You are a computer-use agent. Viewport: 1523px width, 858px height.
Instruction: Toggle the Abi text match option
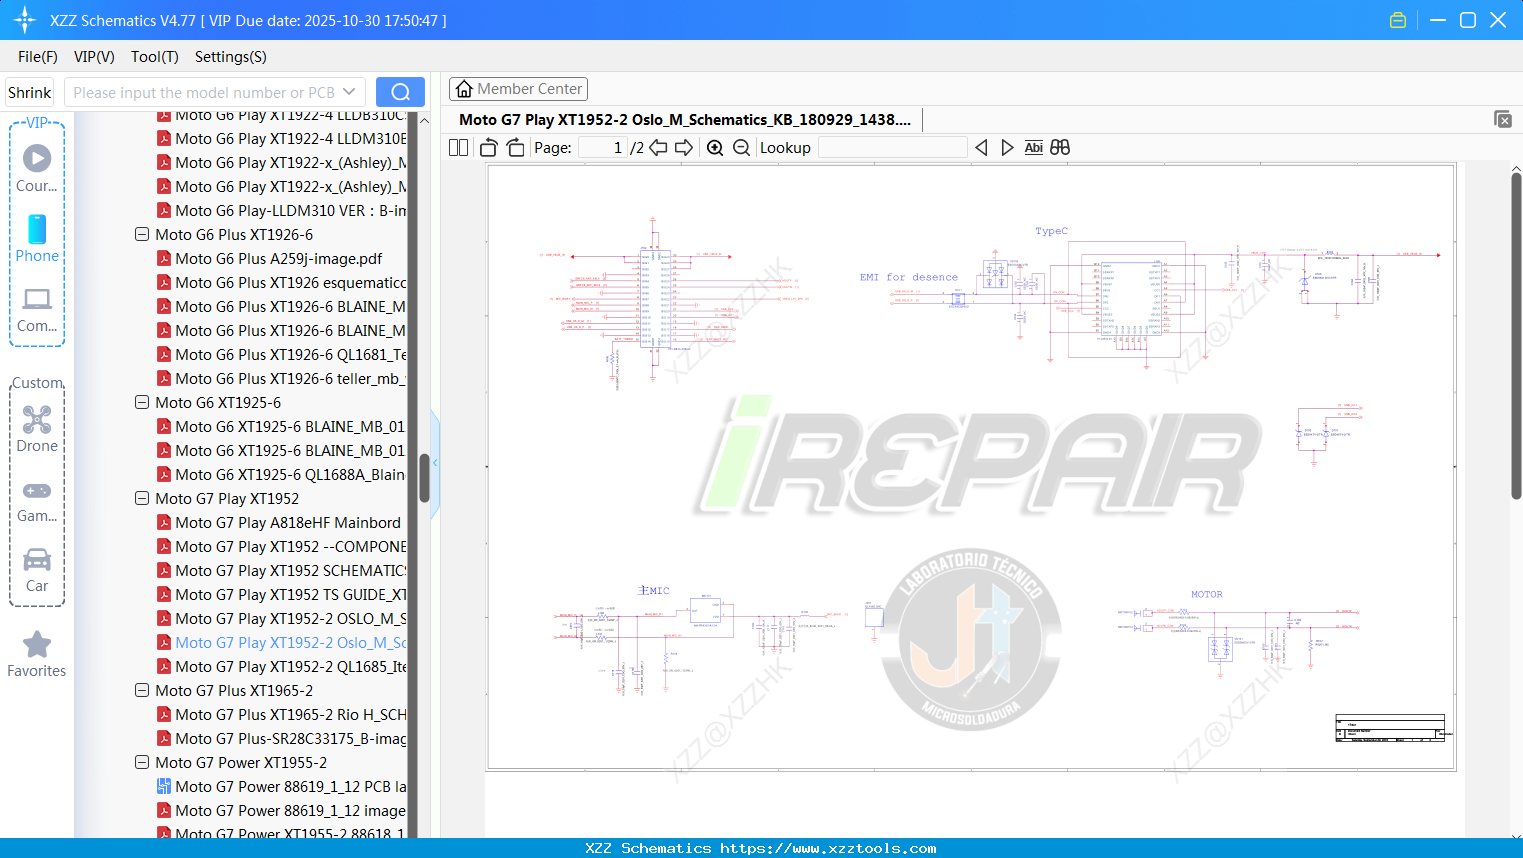click(x=1034, y=148)
